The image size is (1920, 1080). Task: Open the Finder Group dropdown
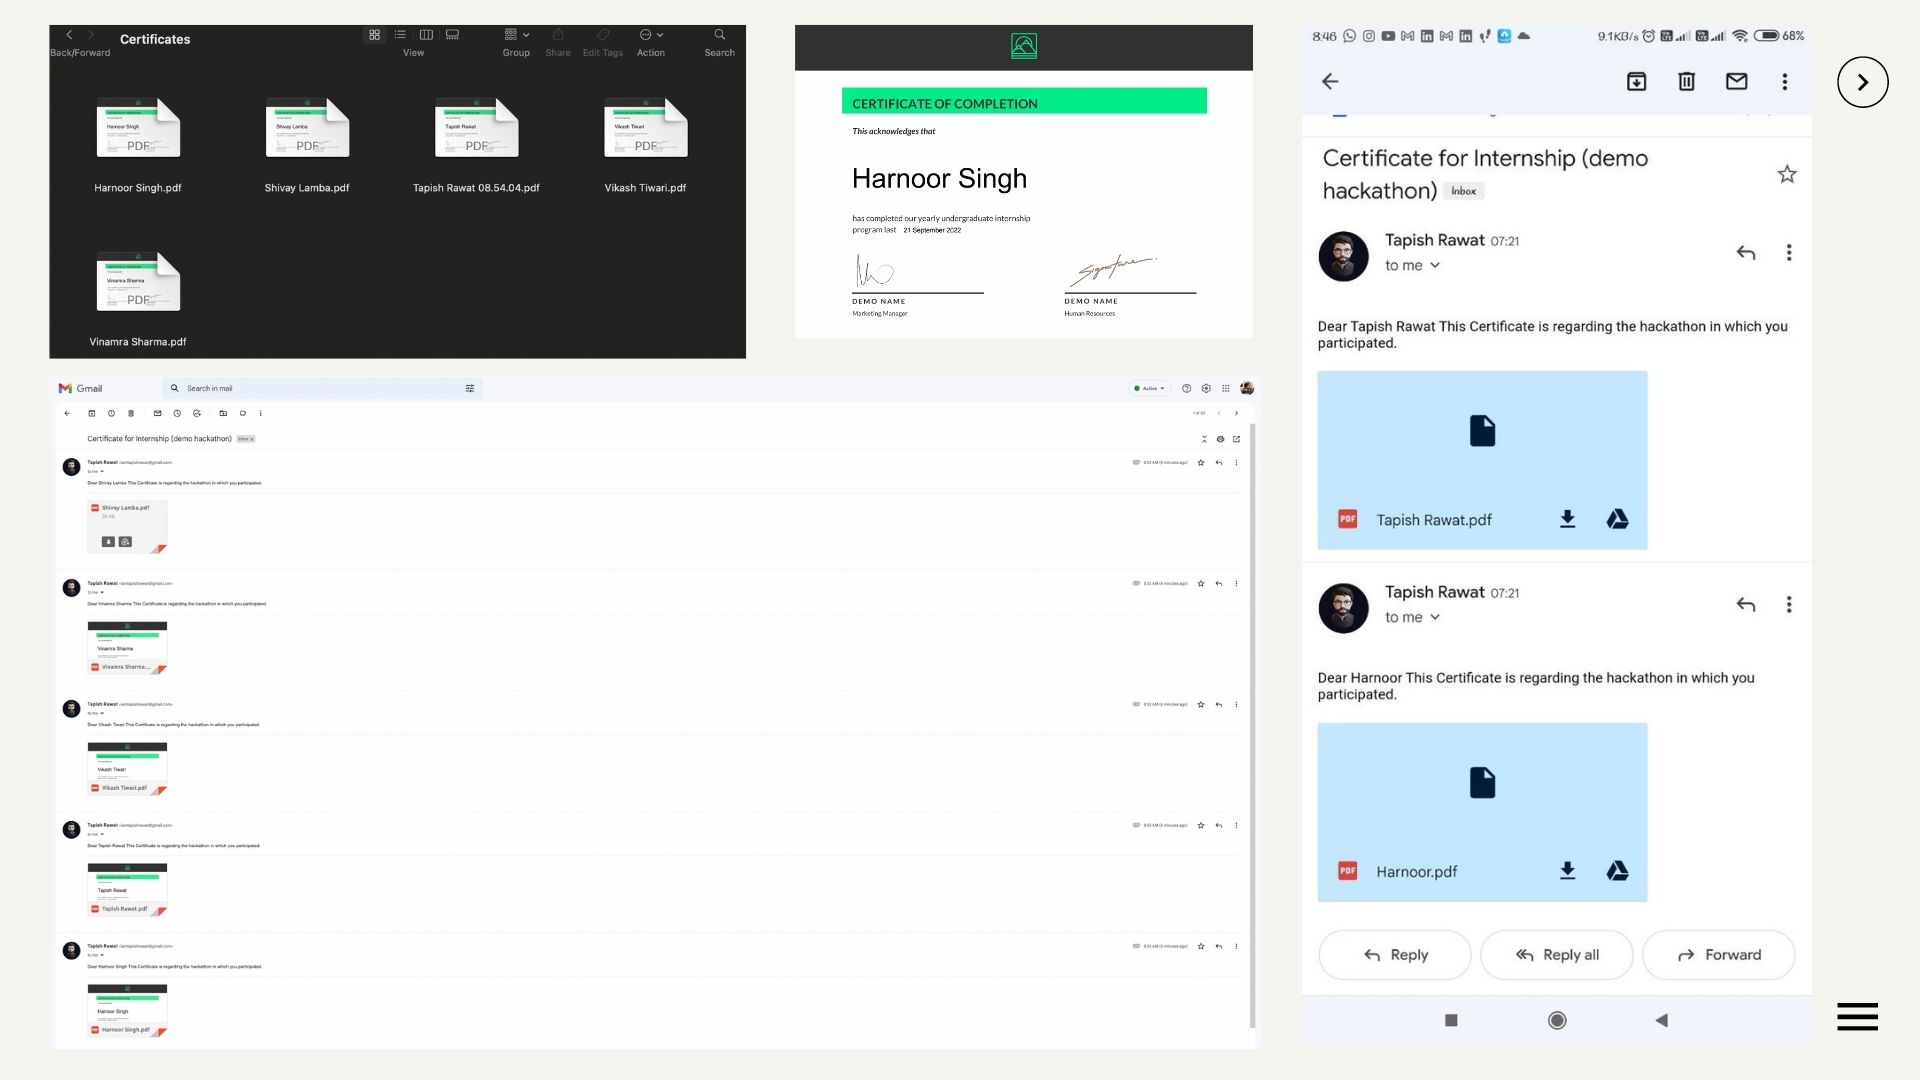point(516,35)
